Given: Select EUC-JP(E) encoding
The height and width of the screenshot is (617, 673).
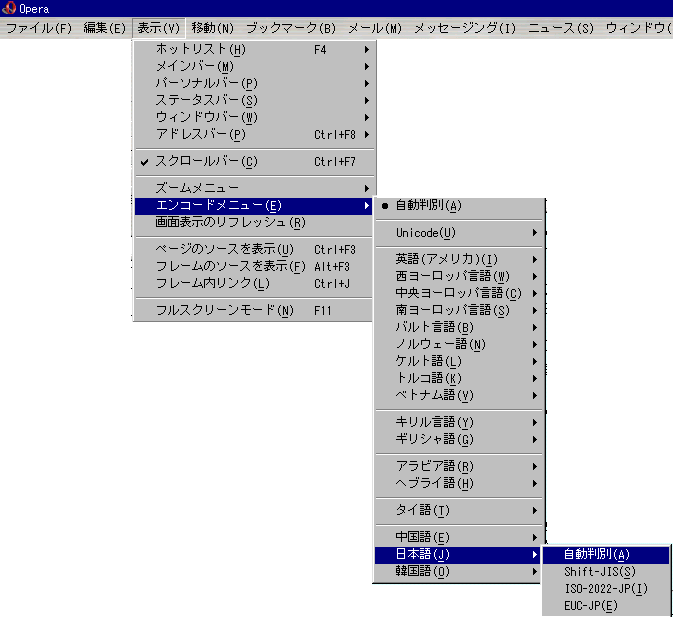Looking at the screenshot, I should pos(606,606).
